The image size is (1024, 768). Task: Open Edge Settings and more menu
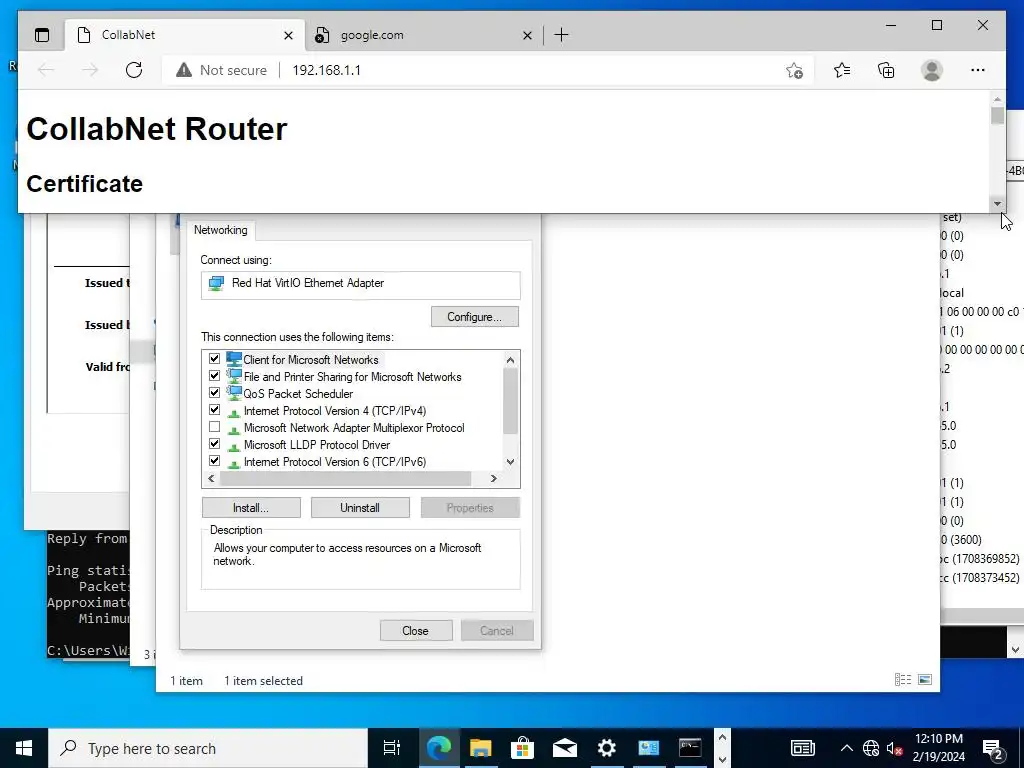[978, 70]
